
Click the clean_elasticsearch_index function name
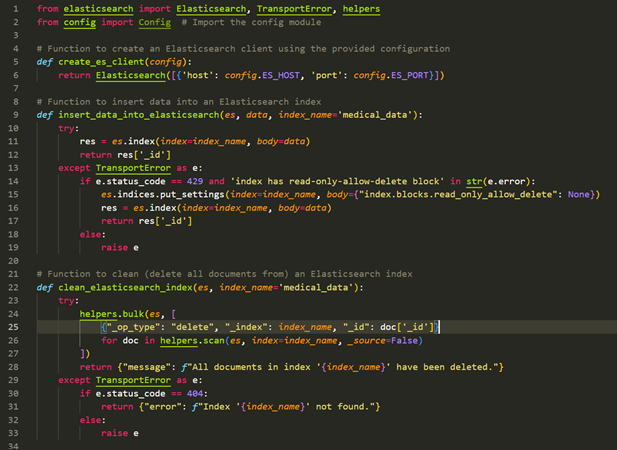126,287
